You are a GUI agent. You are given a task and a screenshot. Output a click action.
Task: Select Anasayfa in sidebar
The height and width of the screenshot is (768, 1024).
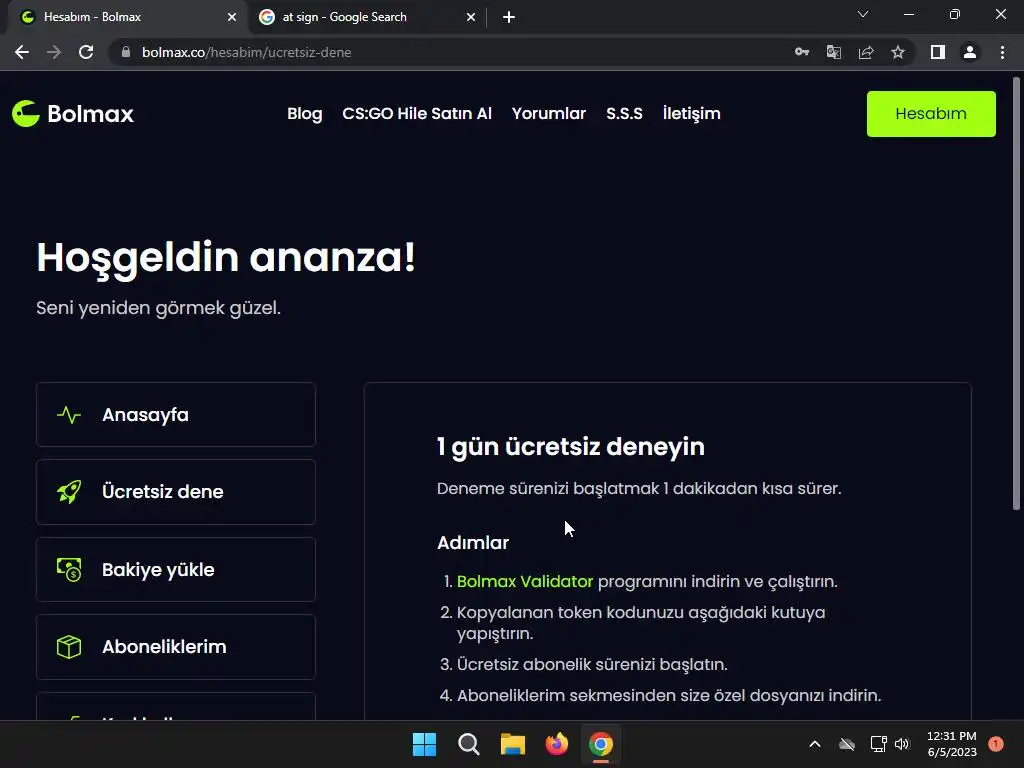(176, 415)
